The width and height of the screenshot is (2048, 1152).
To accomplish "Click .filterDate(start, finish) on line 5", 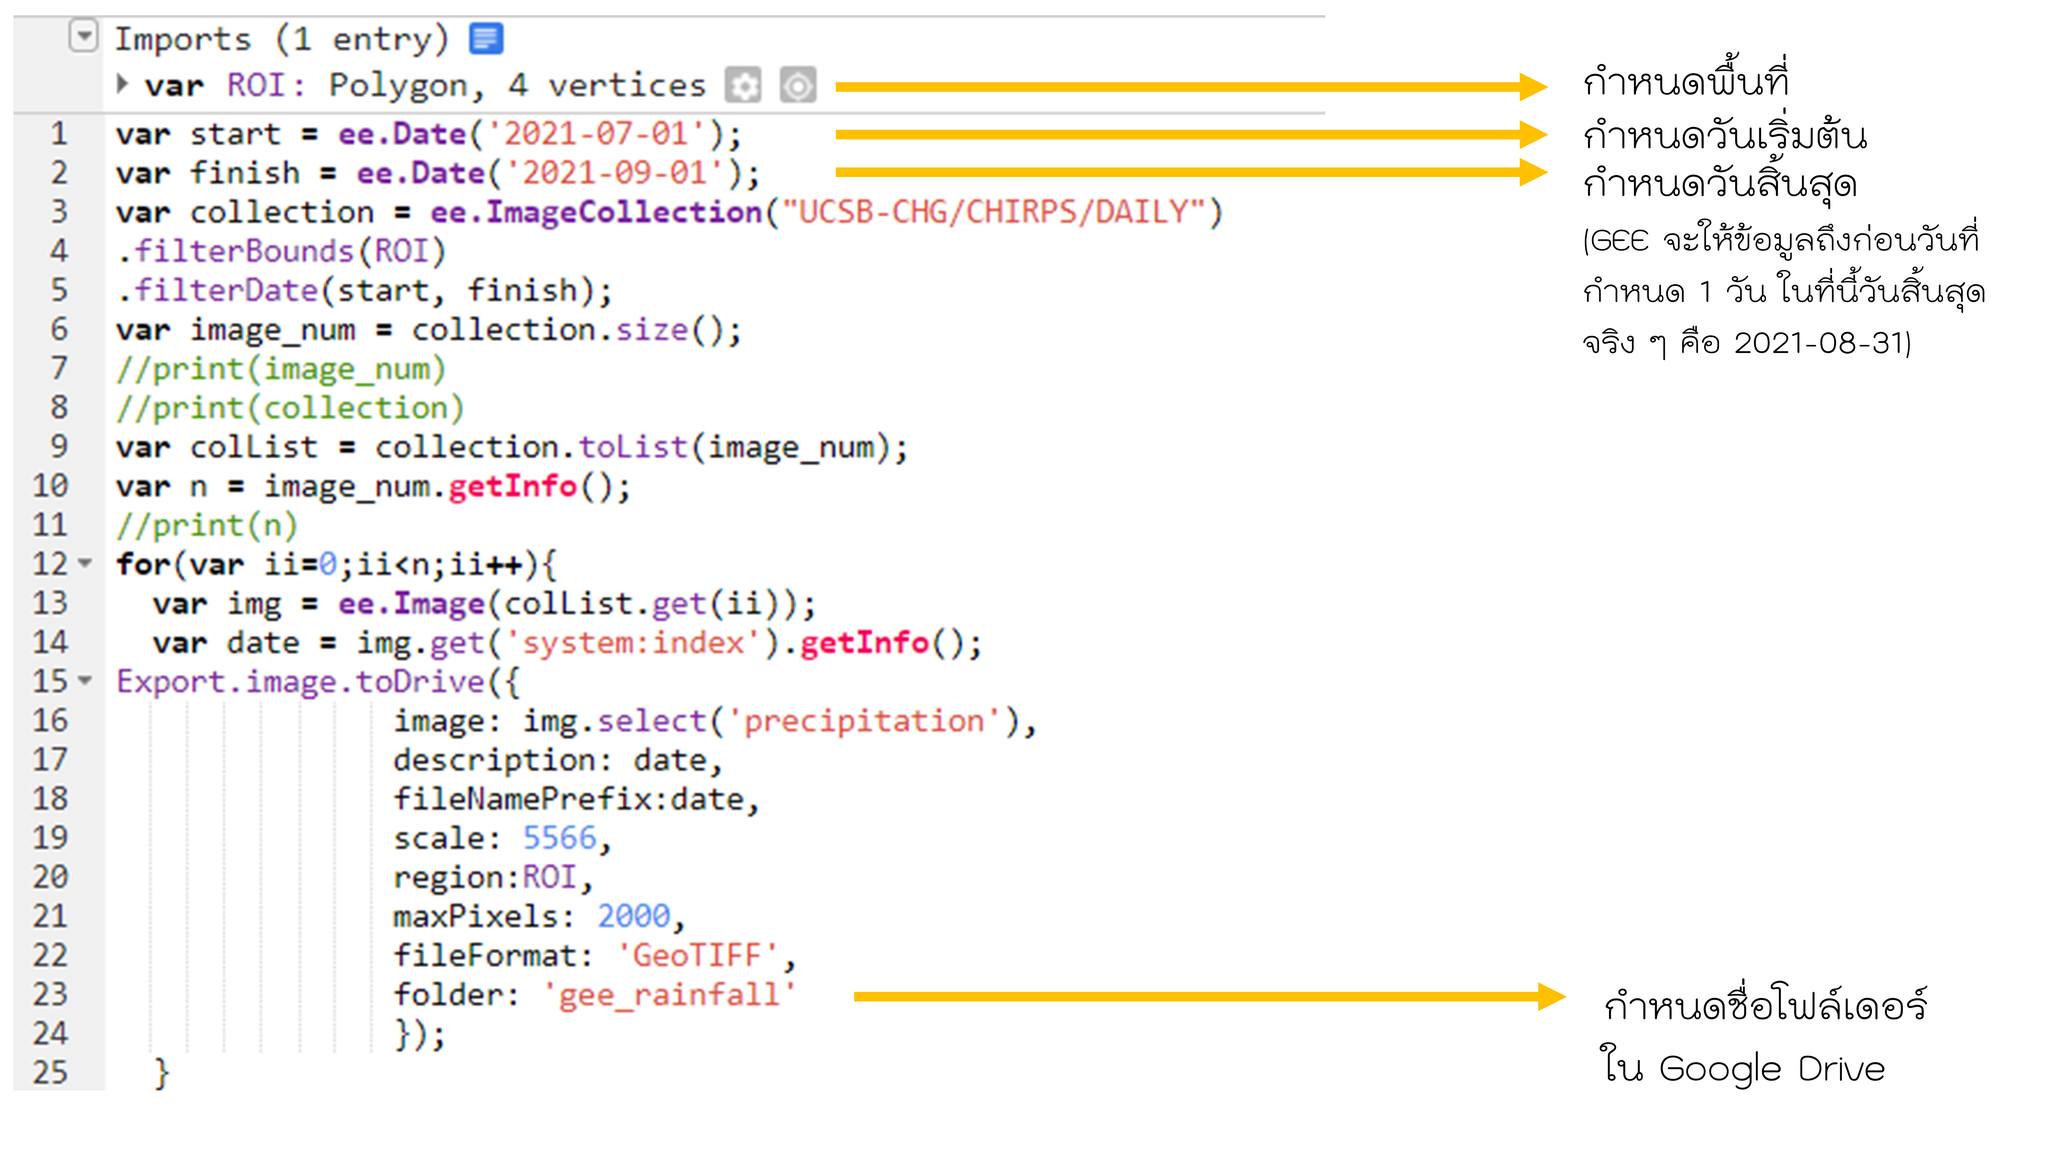I will pos(364,290).
